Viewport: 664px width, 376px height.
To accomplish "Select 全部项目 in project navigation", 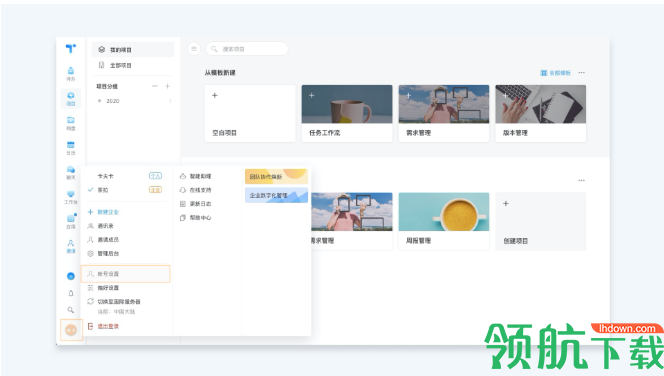I will coord(133,65).
